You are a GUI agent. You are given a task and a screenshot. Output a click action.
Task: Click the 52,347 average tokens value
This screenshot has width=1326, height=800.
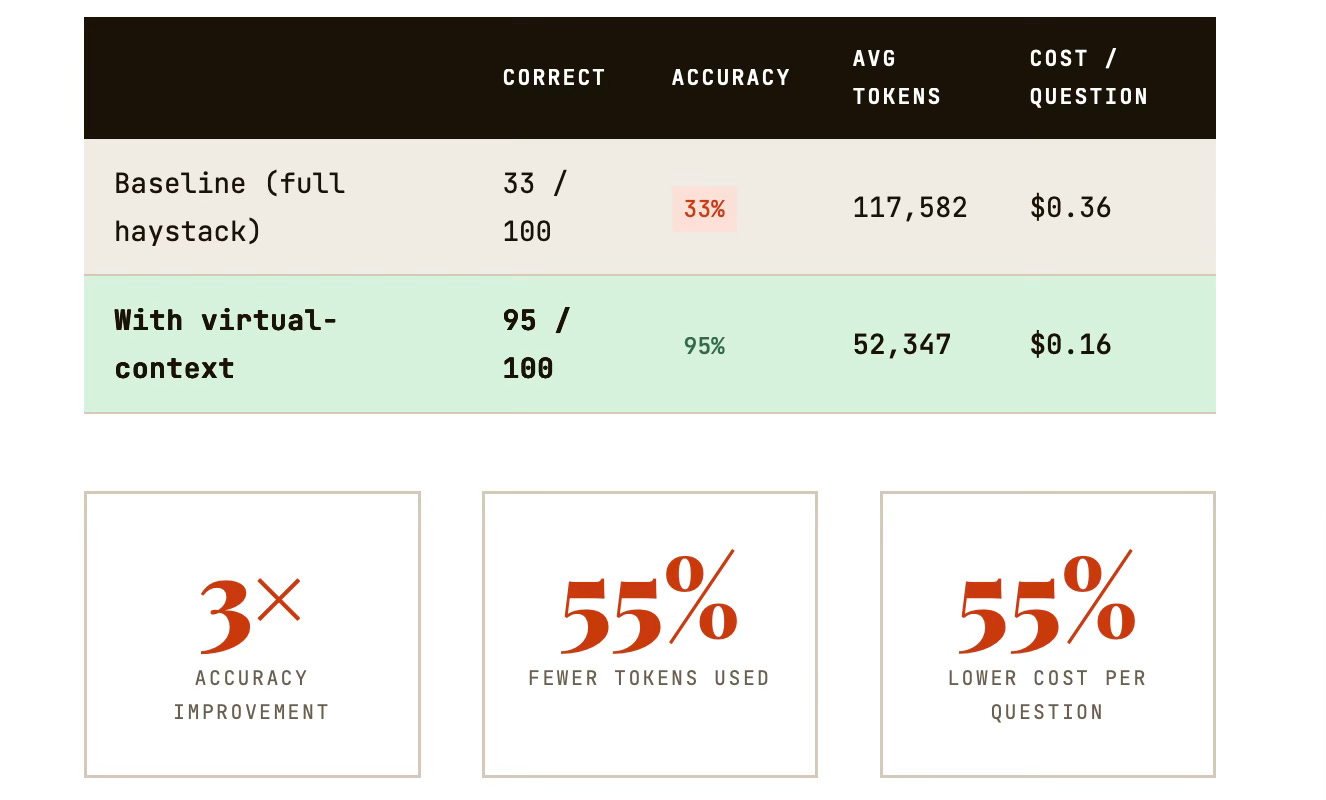point(902,344)
